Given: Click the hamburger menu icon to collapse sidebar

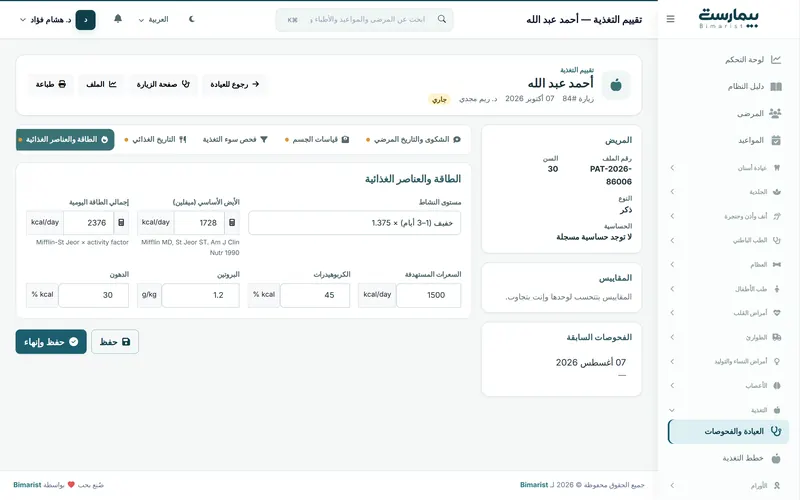Looking at the screenshot, I should pos(670,19).
